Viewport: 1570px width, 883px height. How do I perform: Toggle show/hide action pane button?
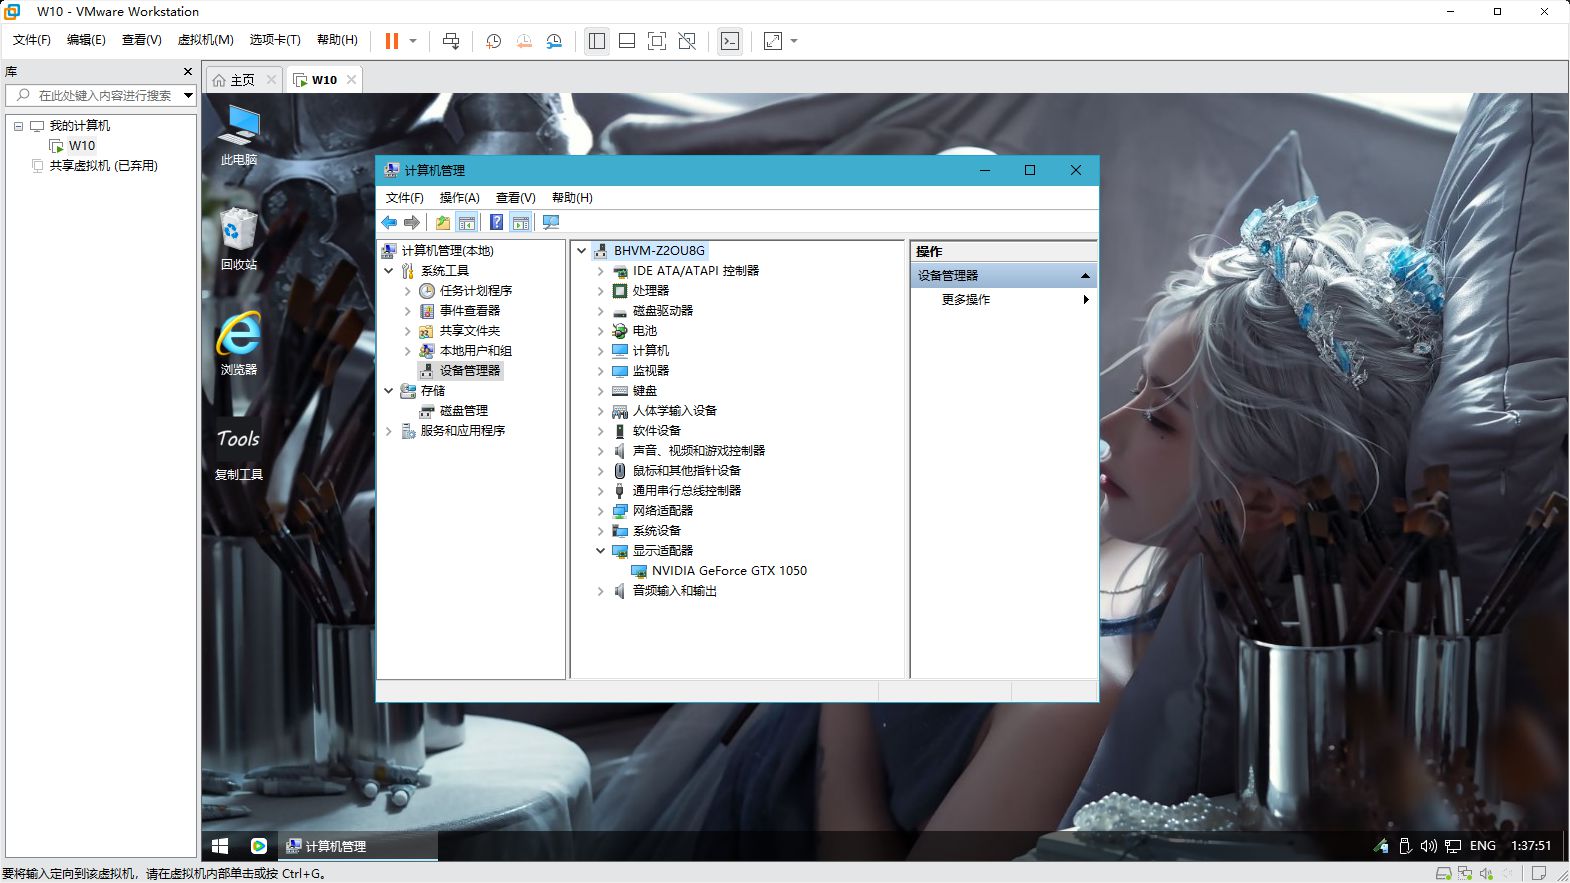click(x=521, y=222)
